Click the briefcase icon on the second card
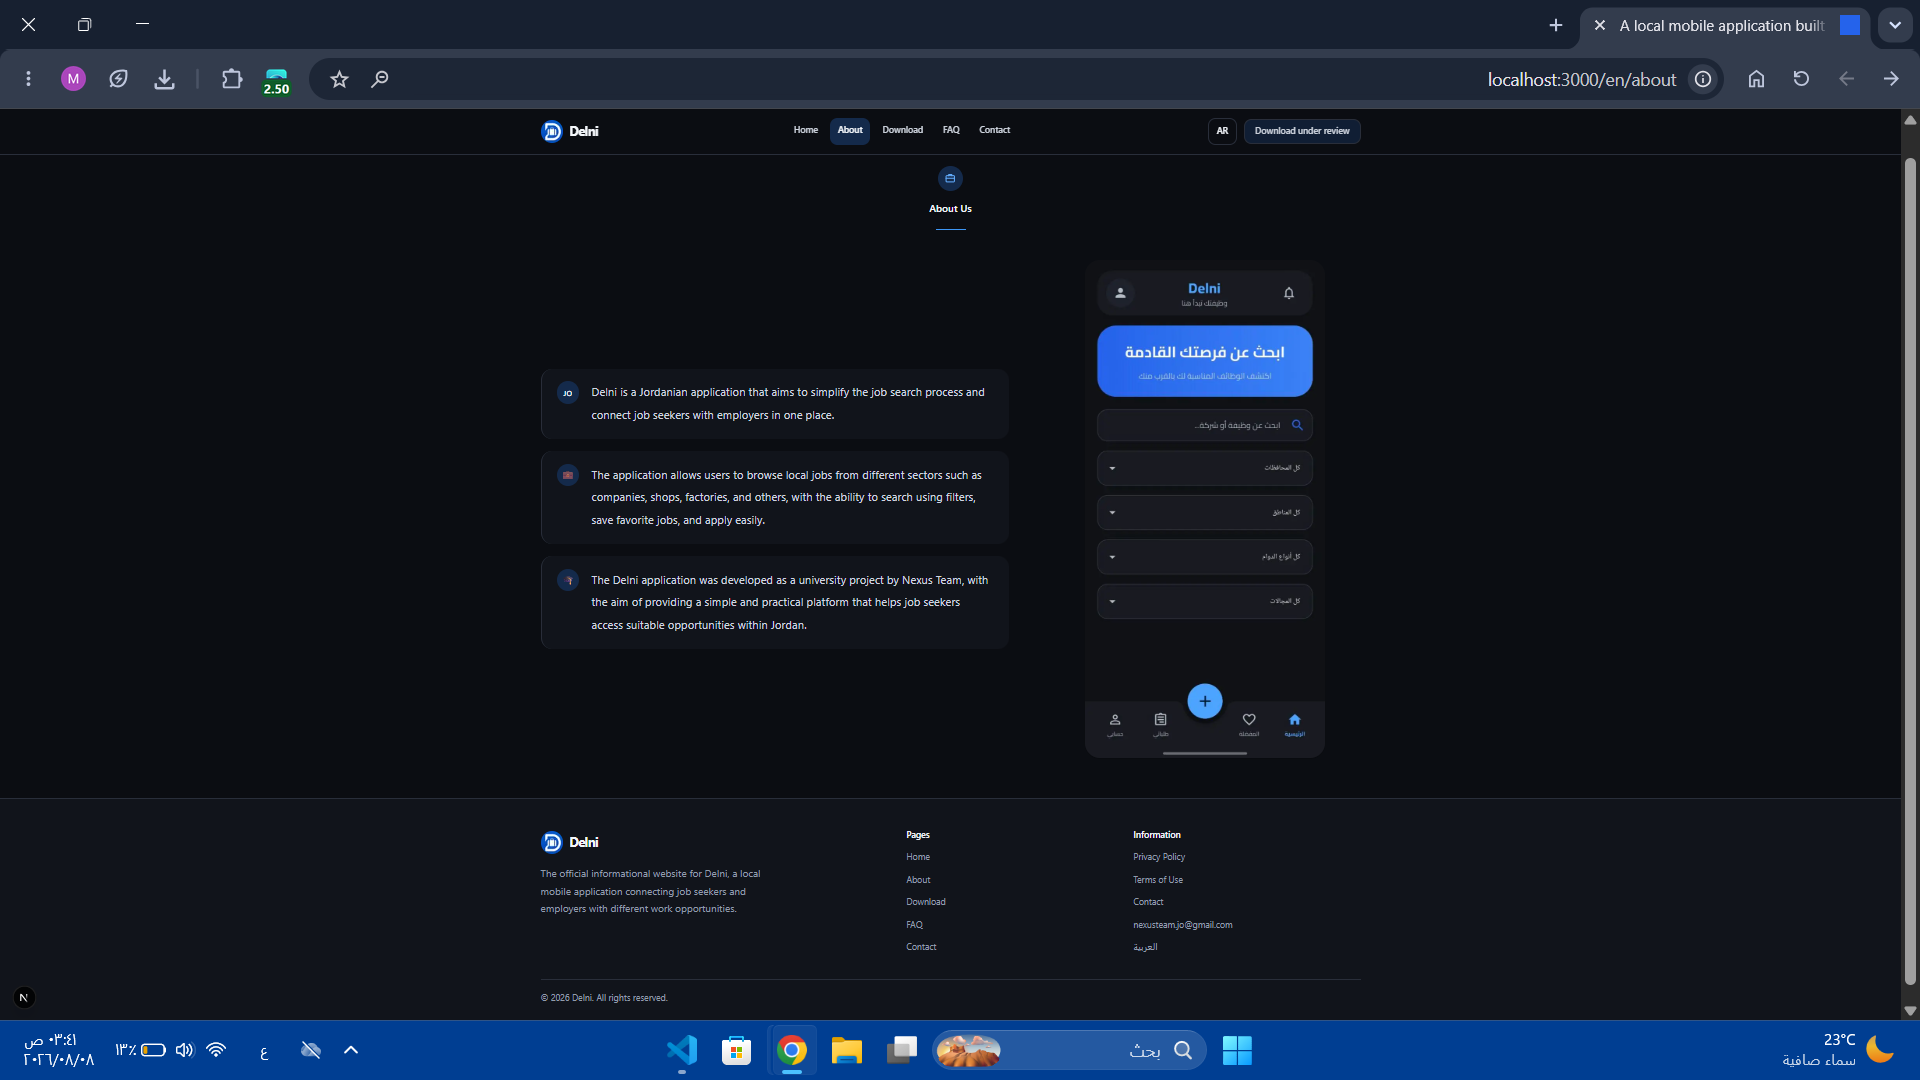Viewport: 1920px width, 1080px height. pos(568,475)
